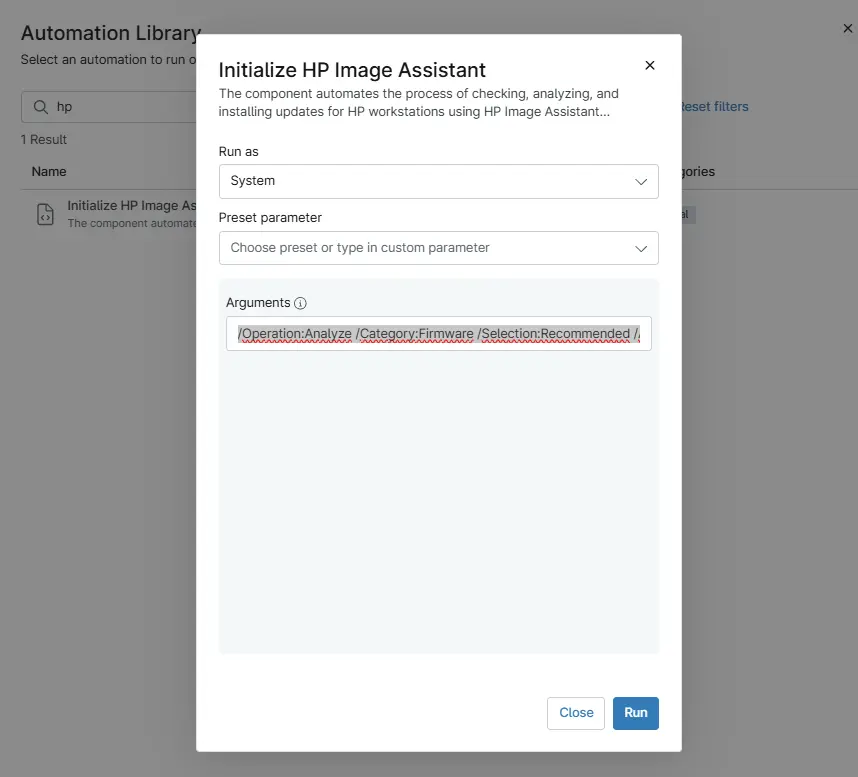Click the Preset parameter label
Screen dimensions: 858x777
(x=270, y=218)
